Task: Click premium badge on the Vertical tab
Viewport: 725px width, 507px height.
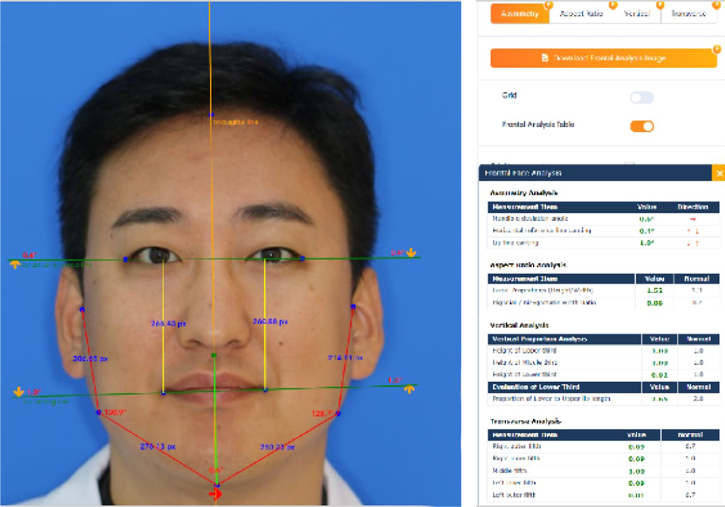Action: (660, 5)
